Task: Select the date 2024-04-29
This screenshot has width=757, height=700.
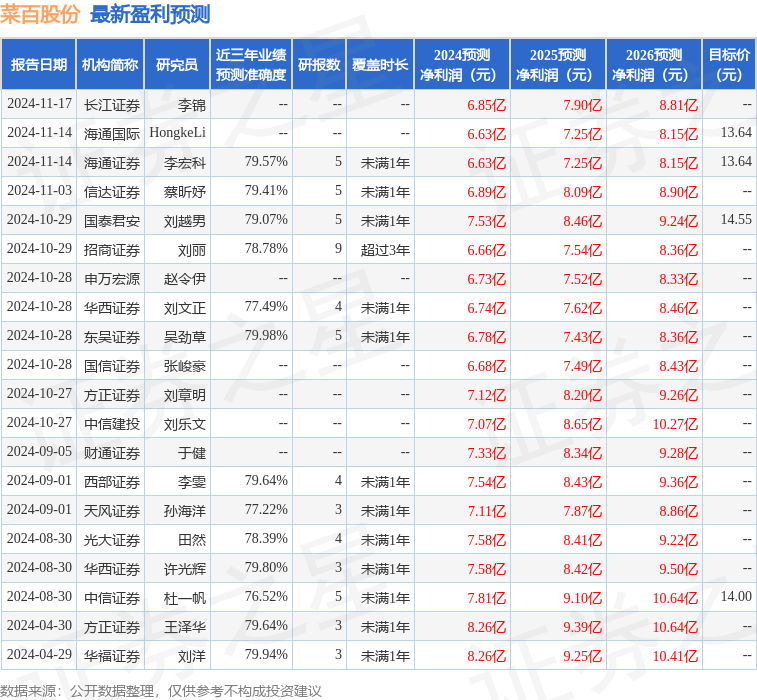Action: pos(39,654)
